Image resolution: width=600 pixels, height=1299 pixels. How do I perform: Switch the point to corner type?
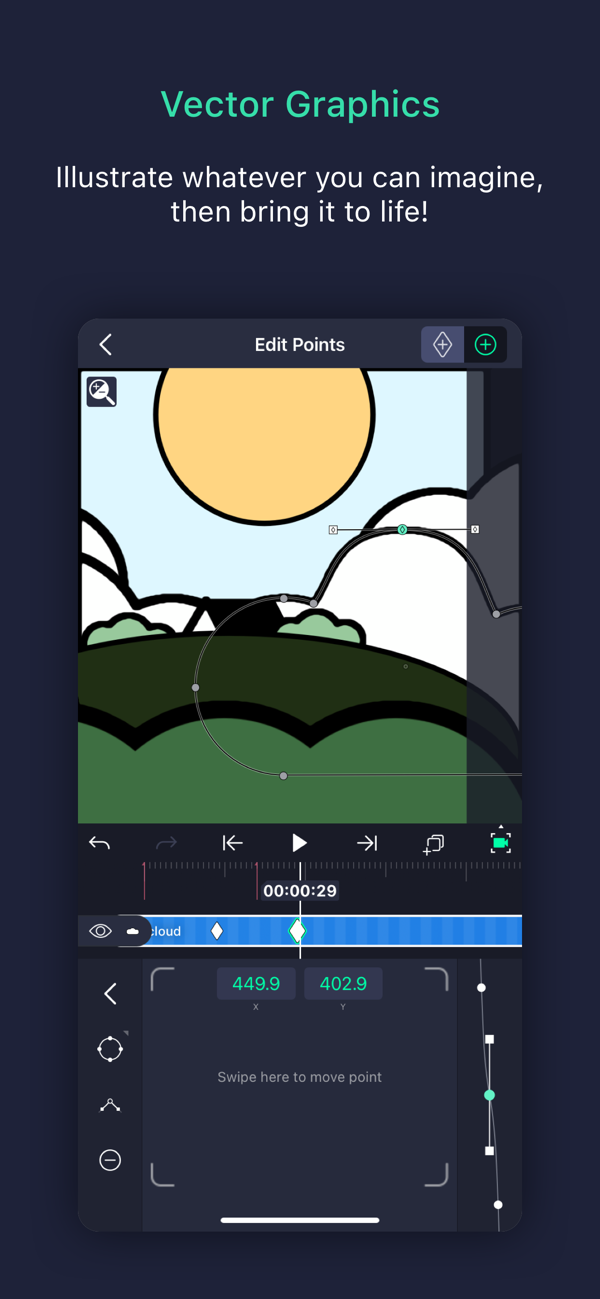[x=110, y=1105]
